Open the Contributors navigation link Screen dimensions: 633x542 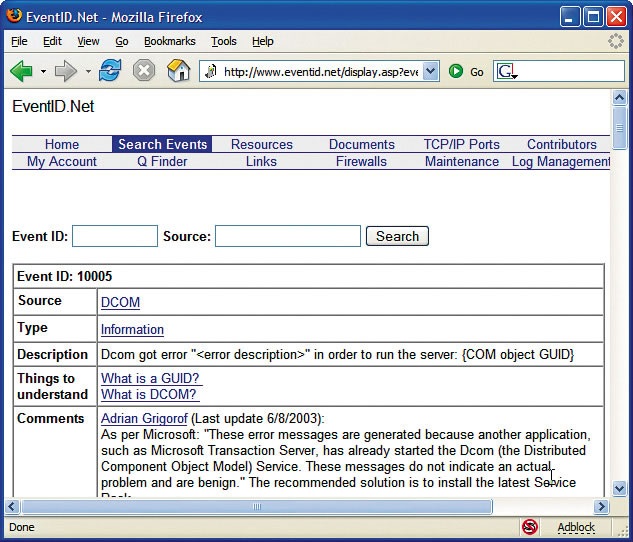[562, 144]
